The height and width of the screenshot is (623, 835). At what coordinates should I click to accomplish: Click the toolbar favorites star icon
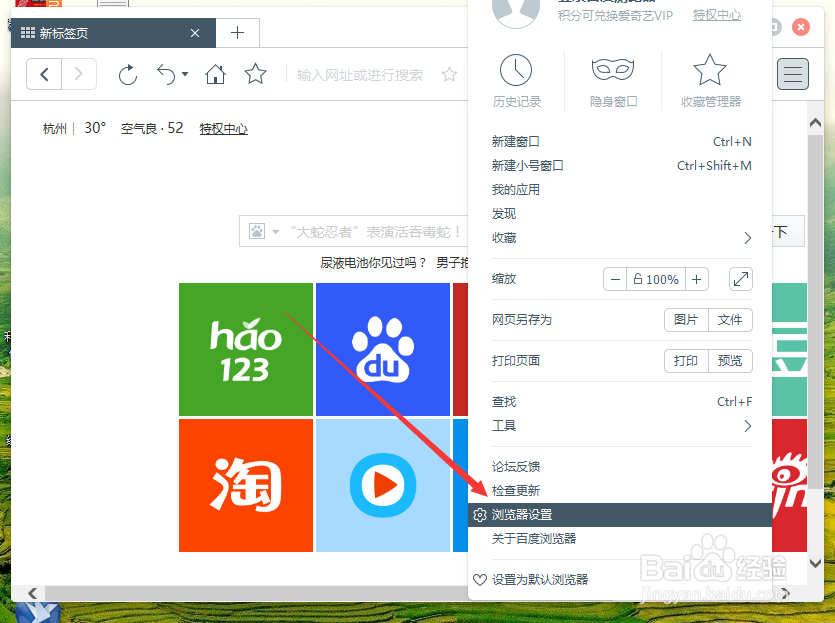coord(255,74)
